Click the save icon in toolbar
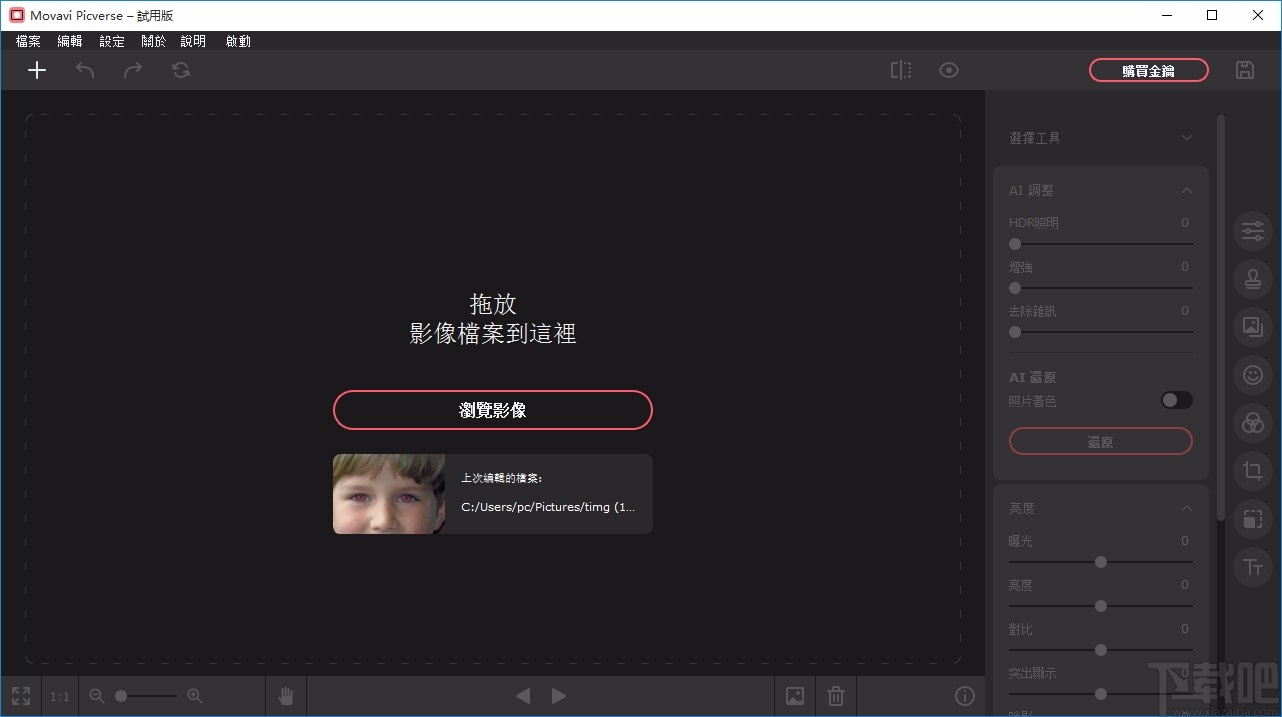This screenshot has height=717, width=1282. point(1244,69)
